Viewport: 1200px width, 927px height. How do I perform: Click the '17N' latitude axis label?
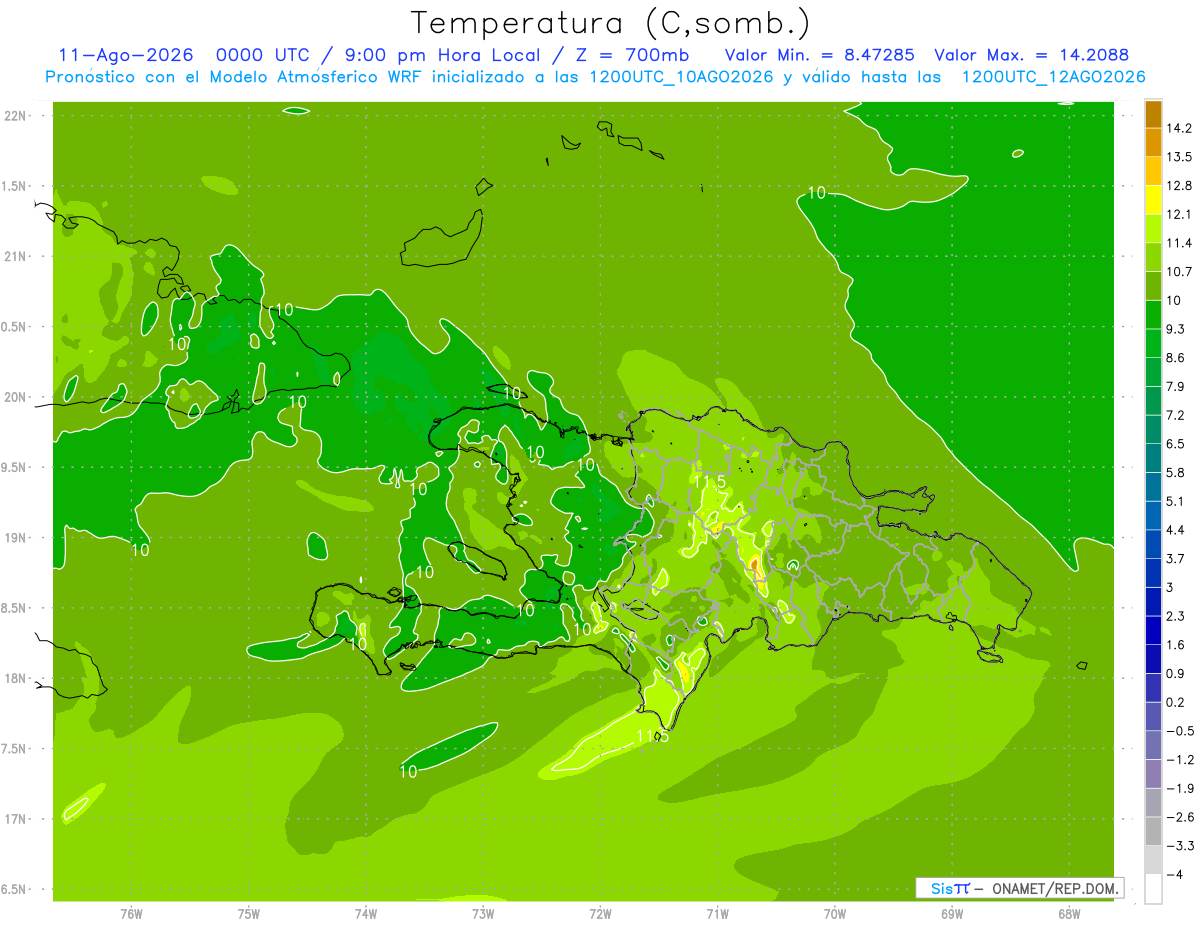(16, 819)
